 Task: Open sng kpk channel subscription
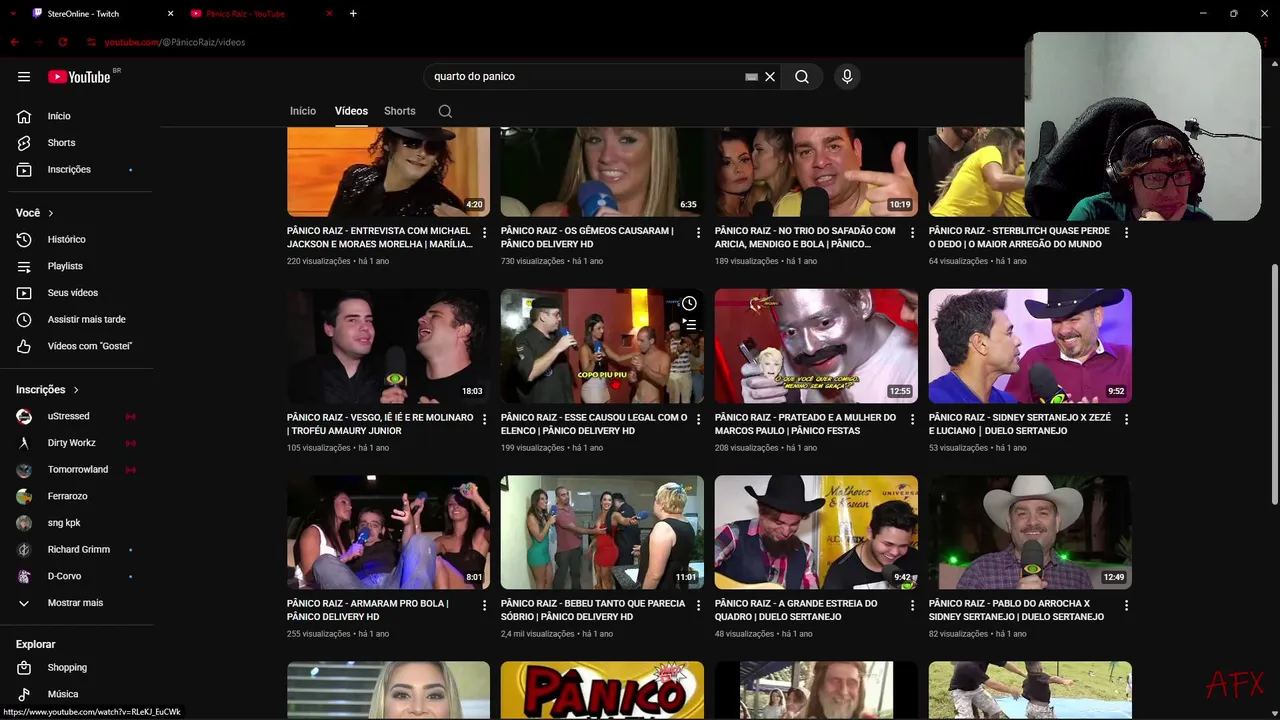click(78, 523)
